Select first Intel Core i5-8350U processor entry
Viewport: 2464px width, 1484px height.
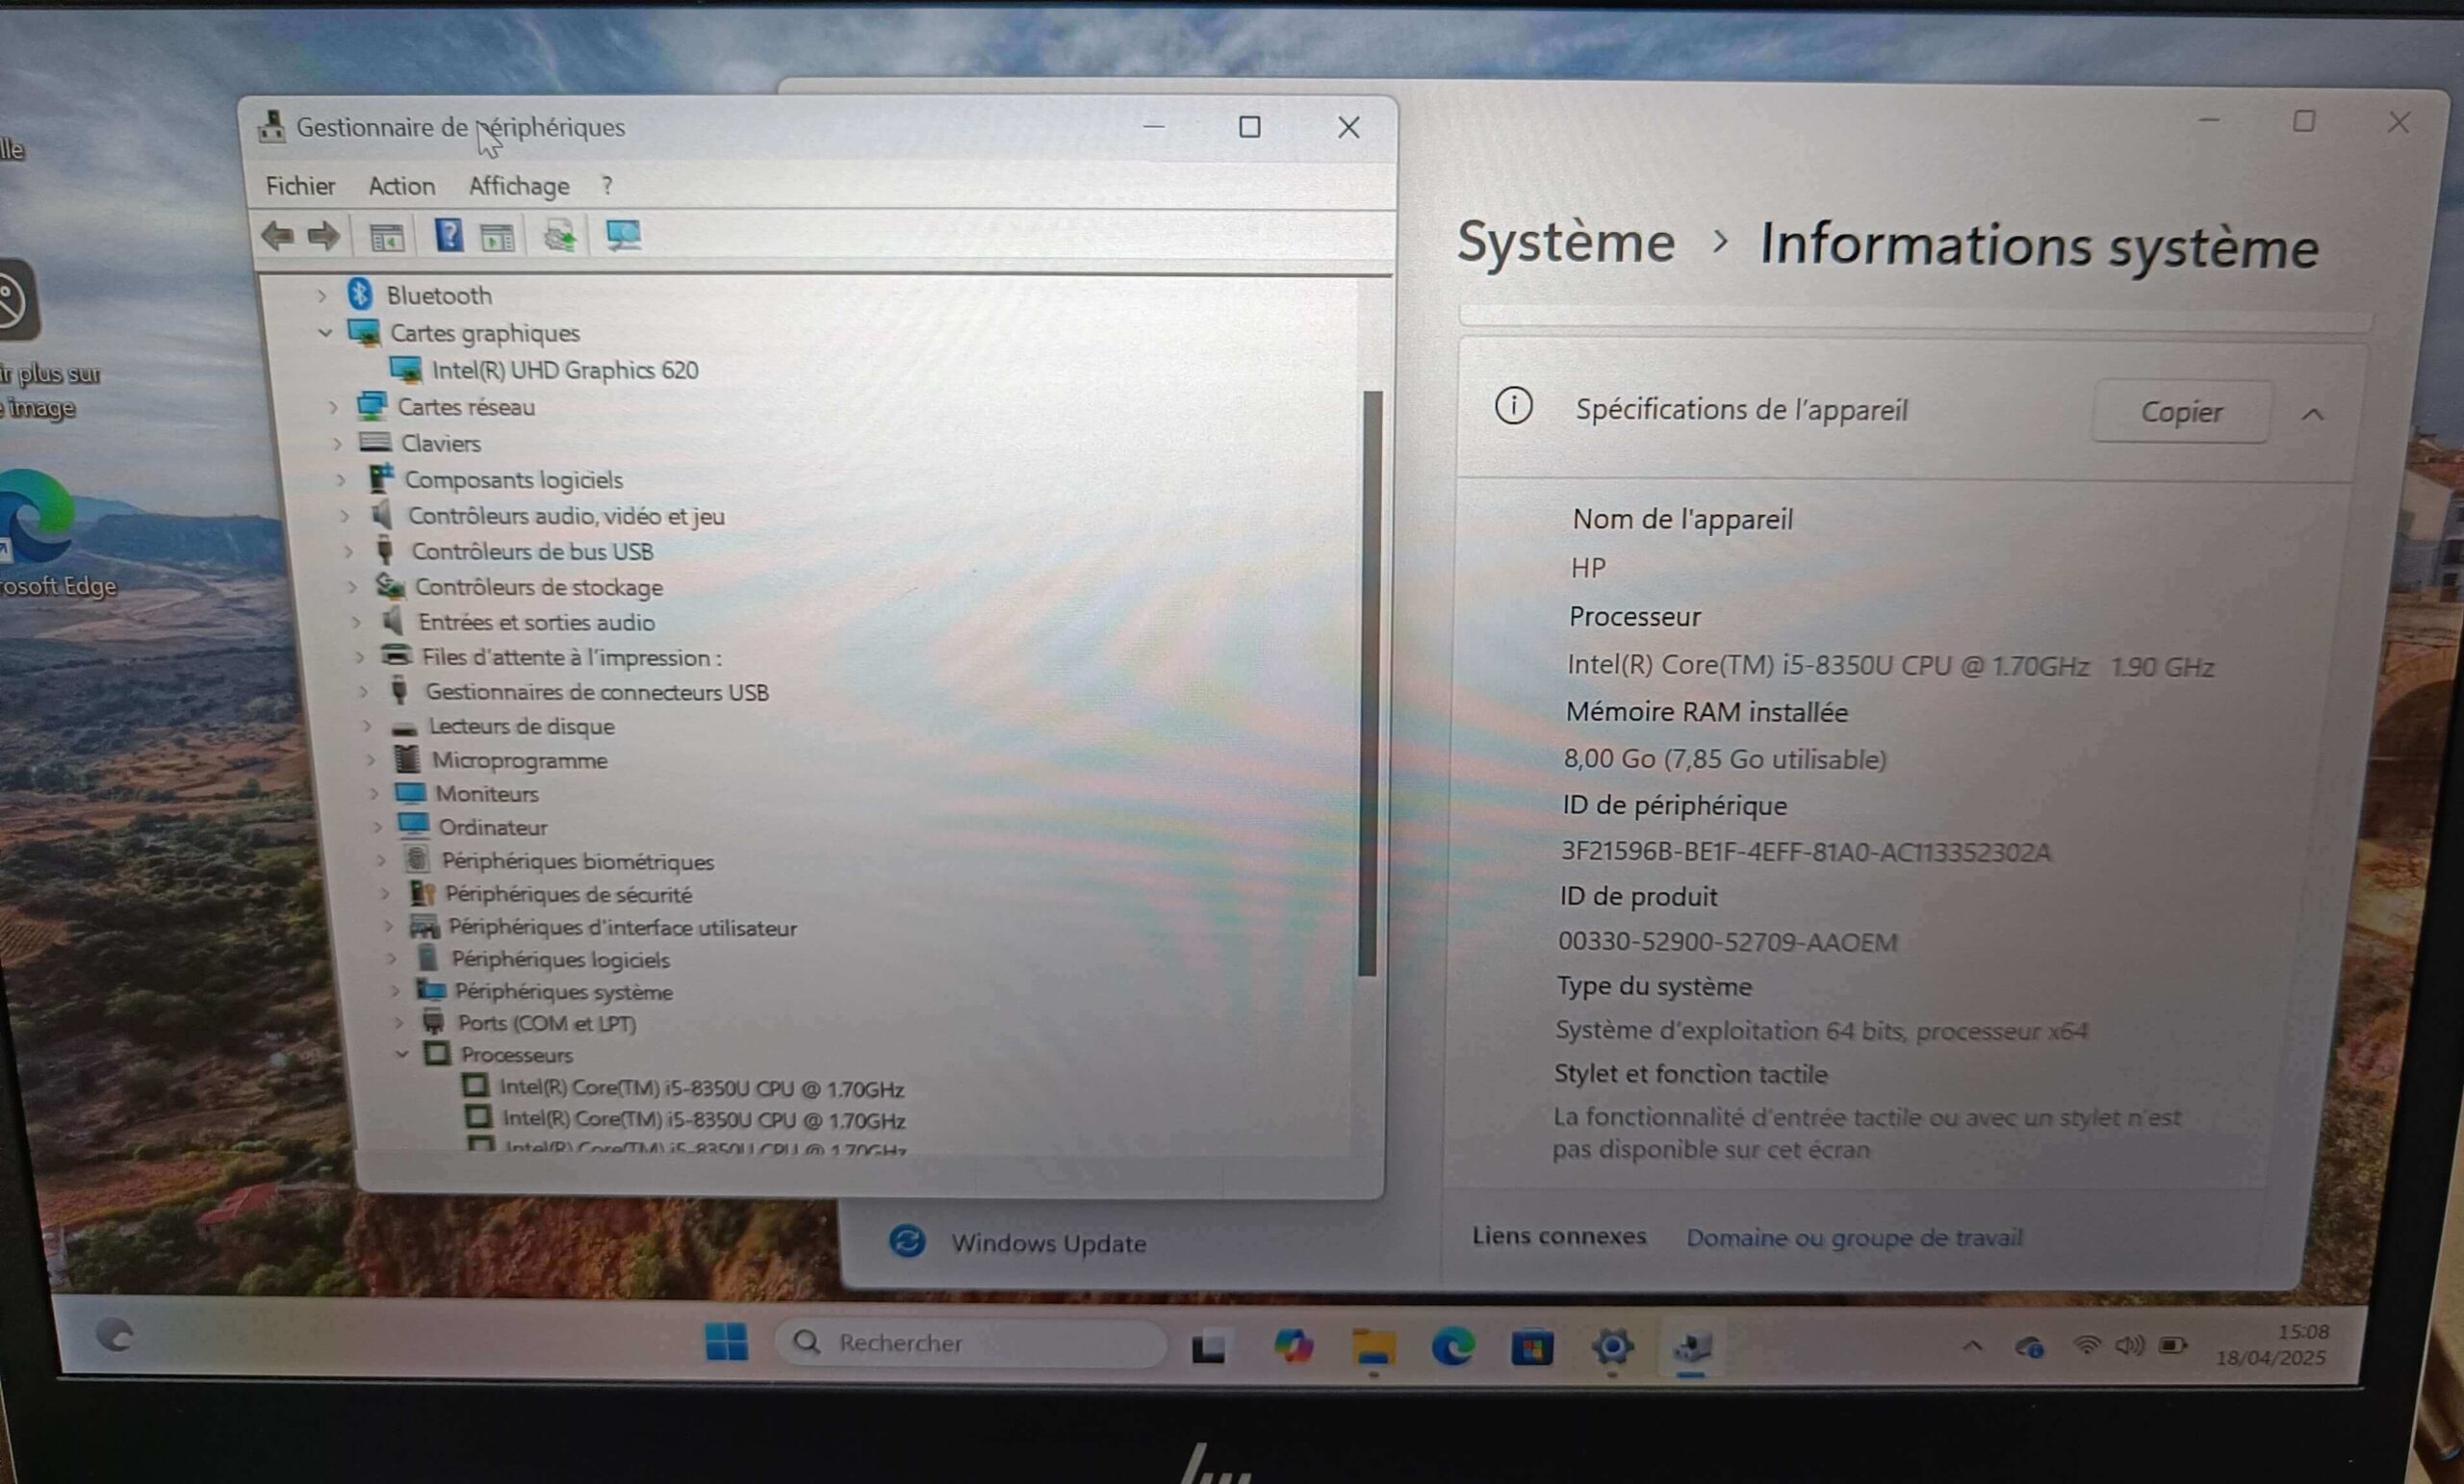(701, 1088)
